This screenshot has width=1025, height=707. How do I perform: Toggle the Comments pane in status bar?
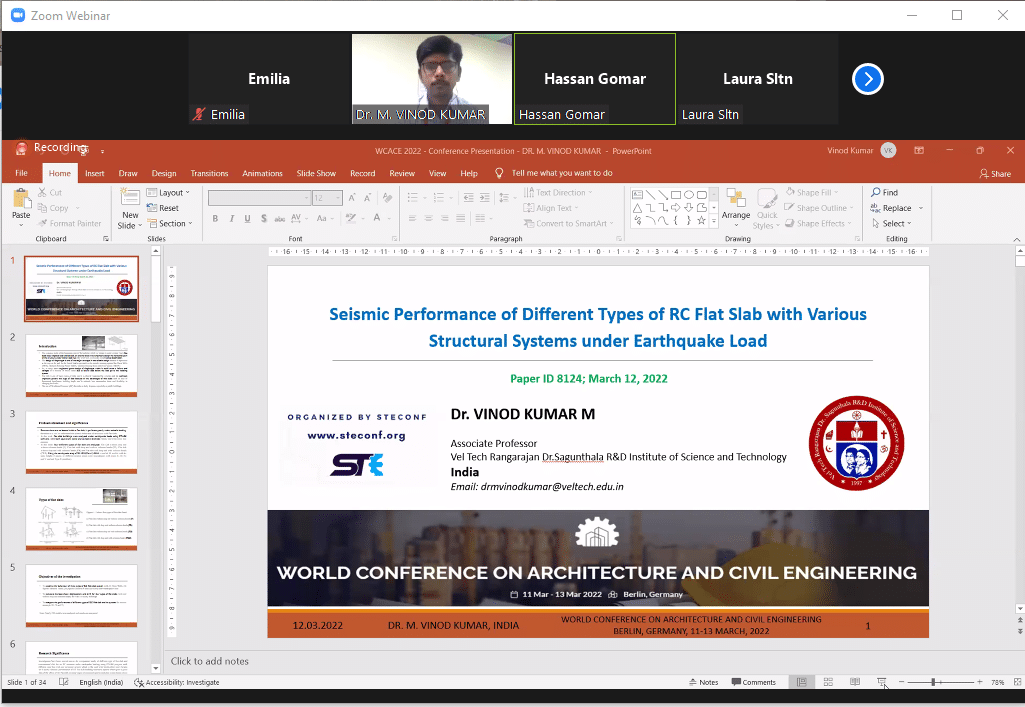[753, 682]
